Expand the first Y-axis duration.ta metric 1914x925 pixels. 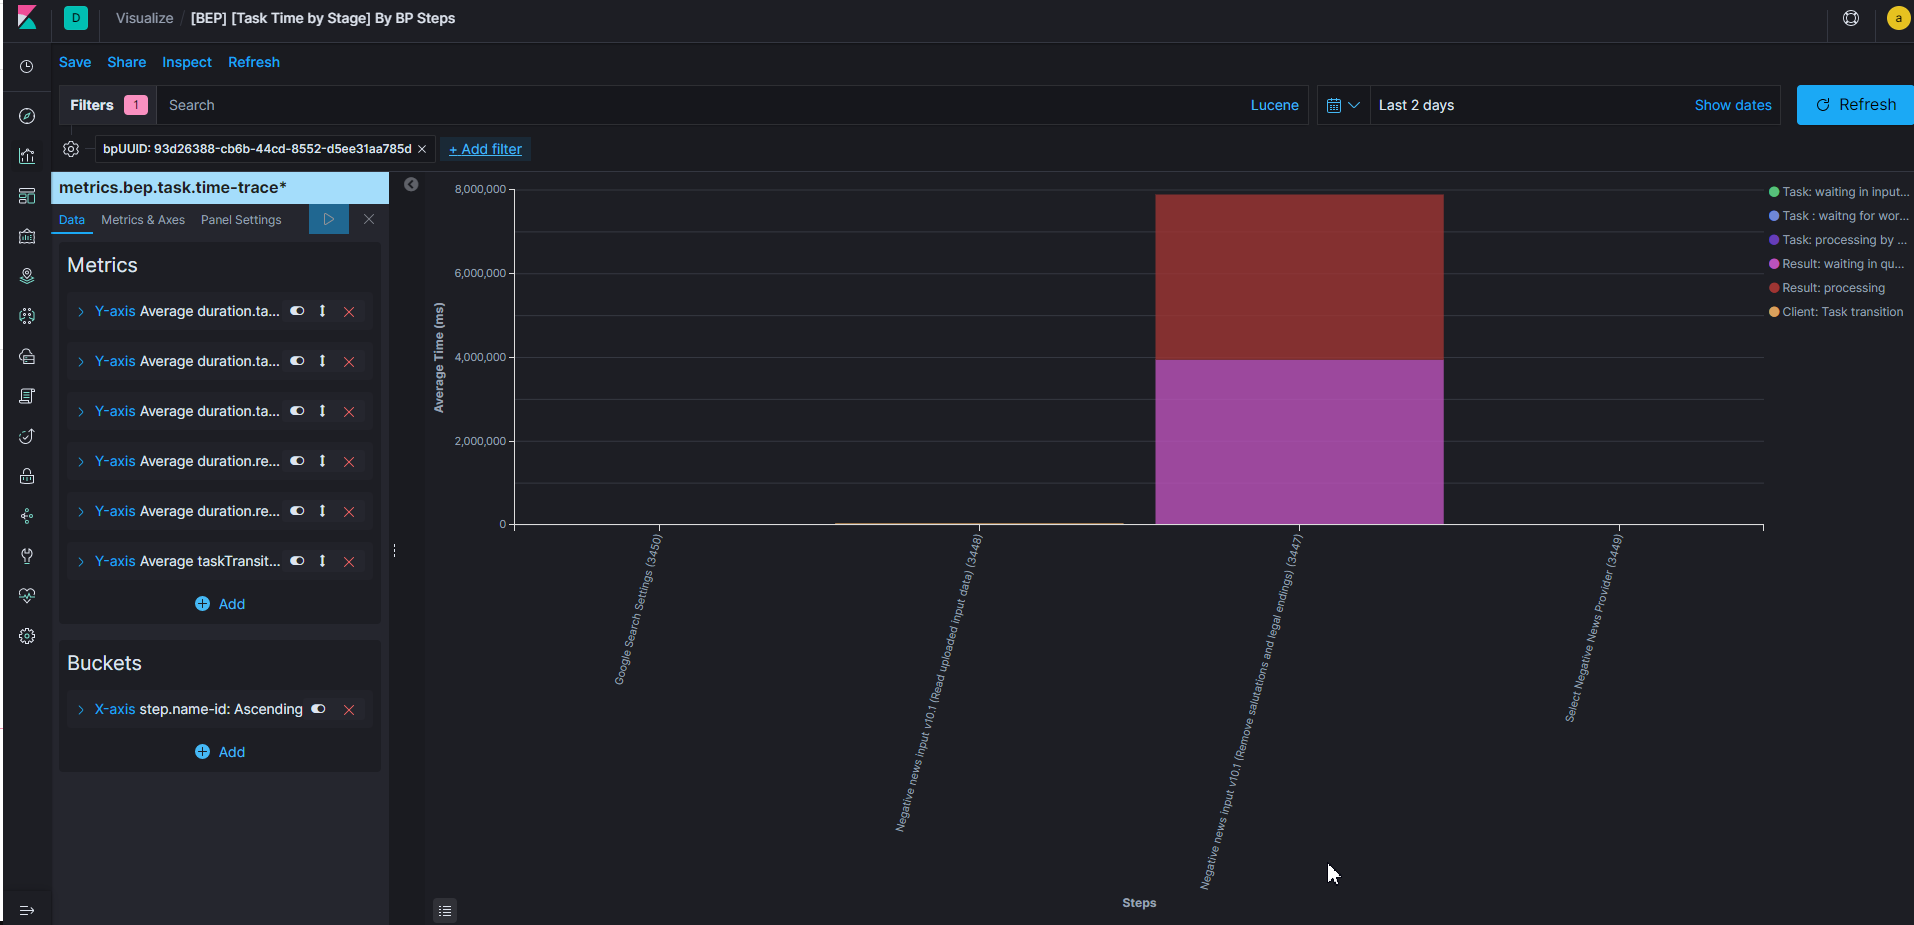81,312
